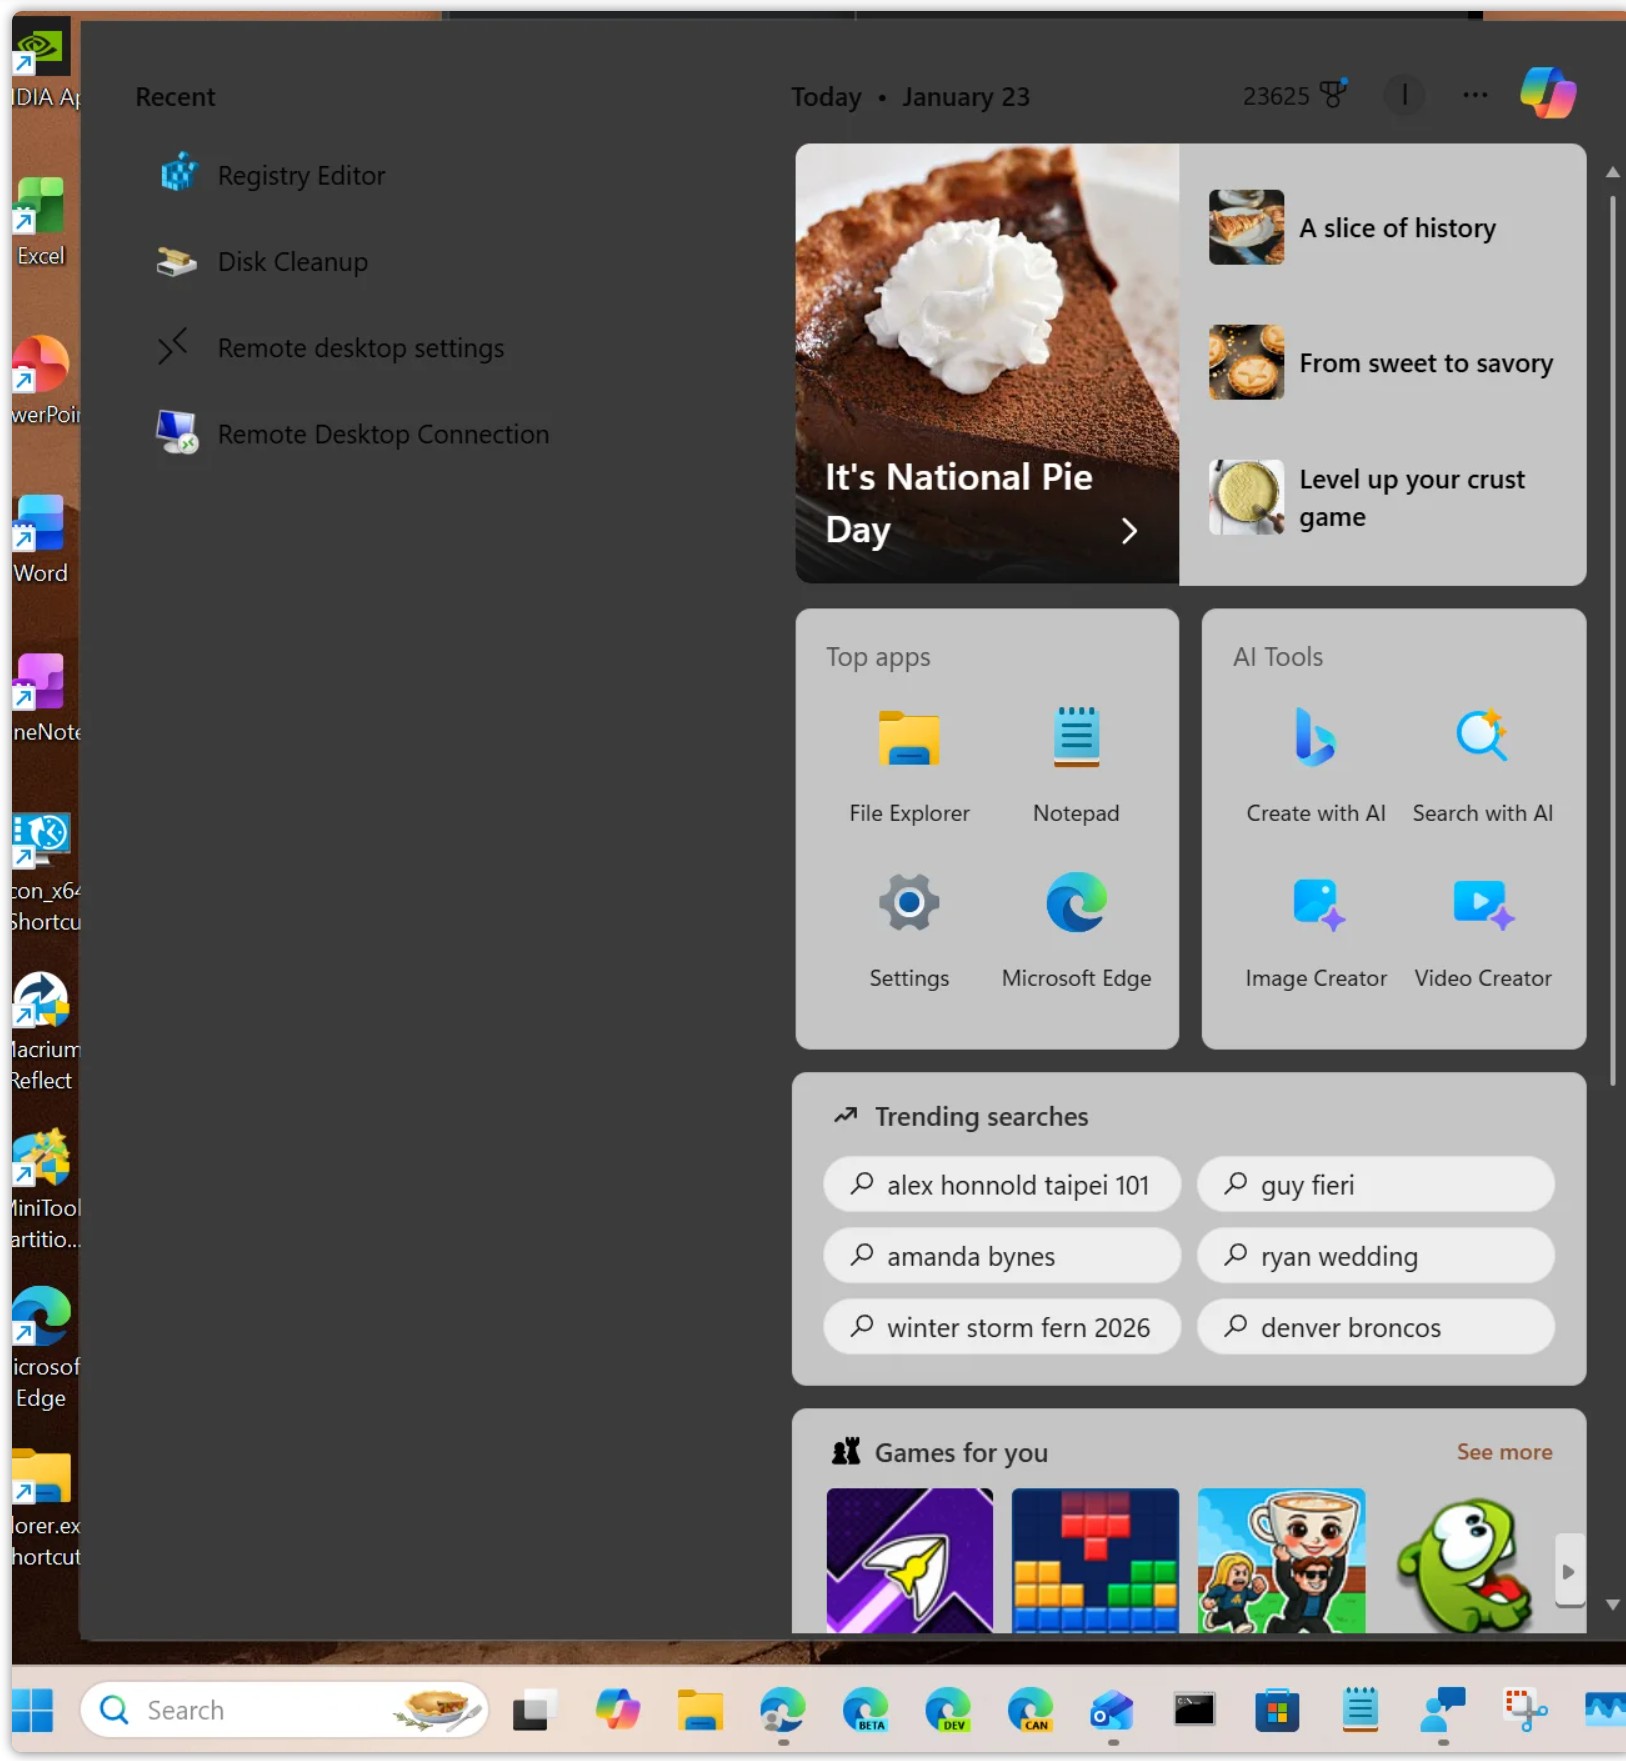Screen dimensions: 1626x1761
Task: Launch Disk Cleanup from Recent
Action: [x=291, y=261]
